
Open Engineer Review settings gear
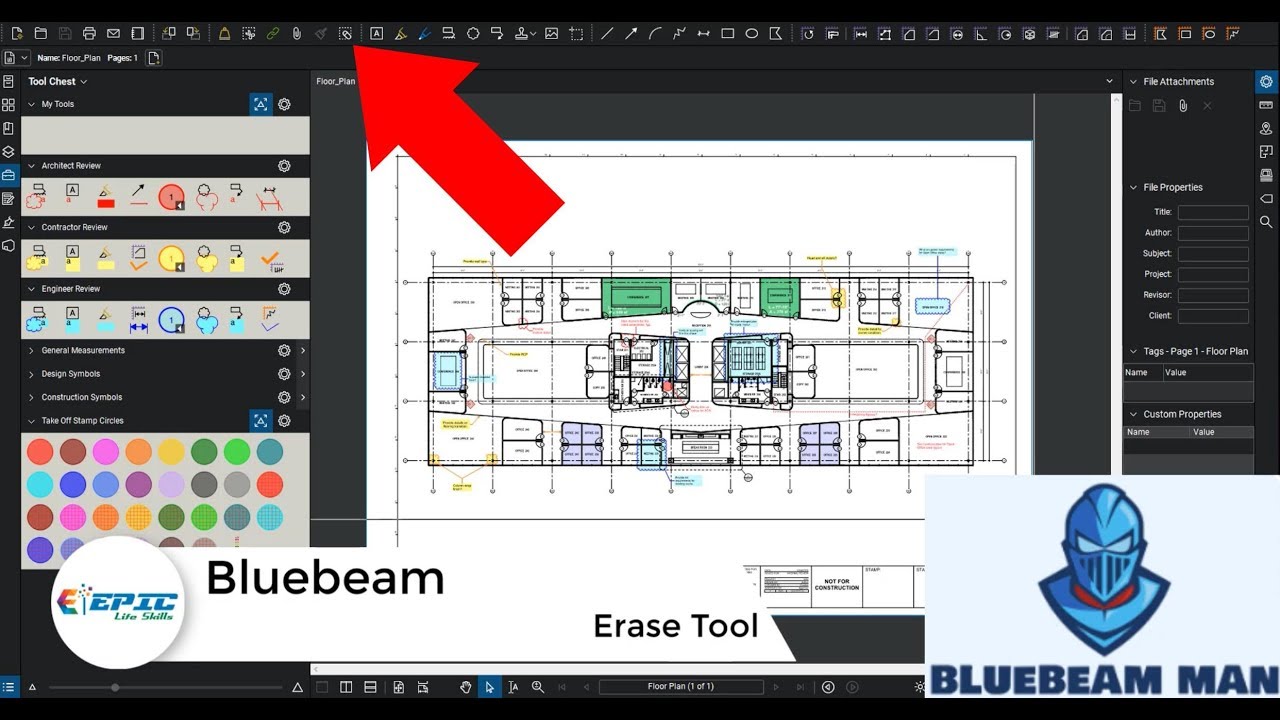284,289
